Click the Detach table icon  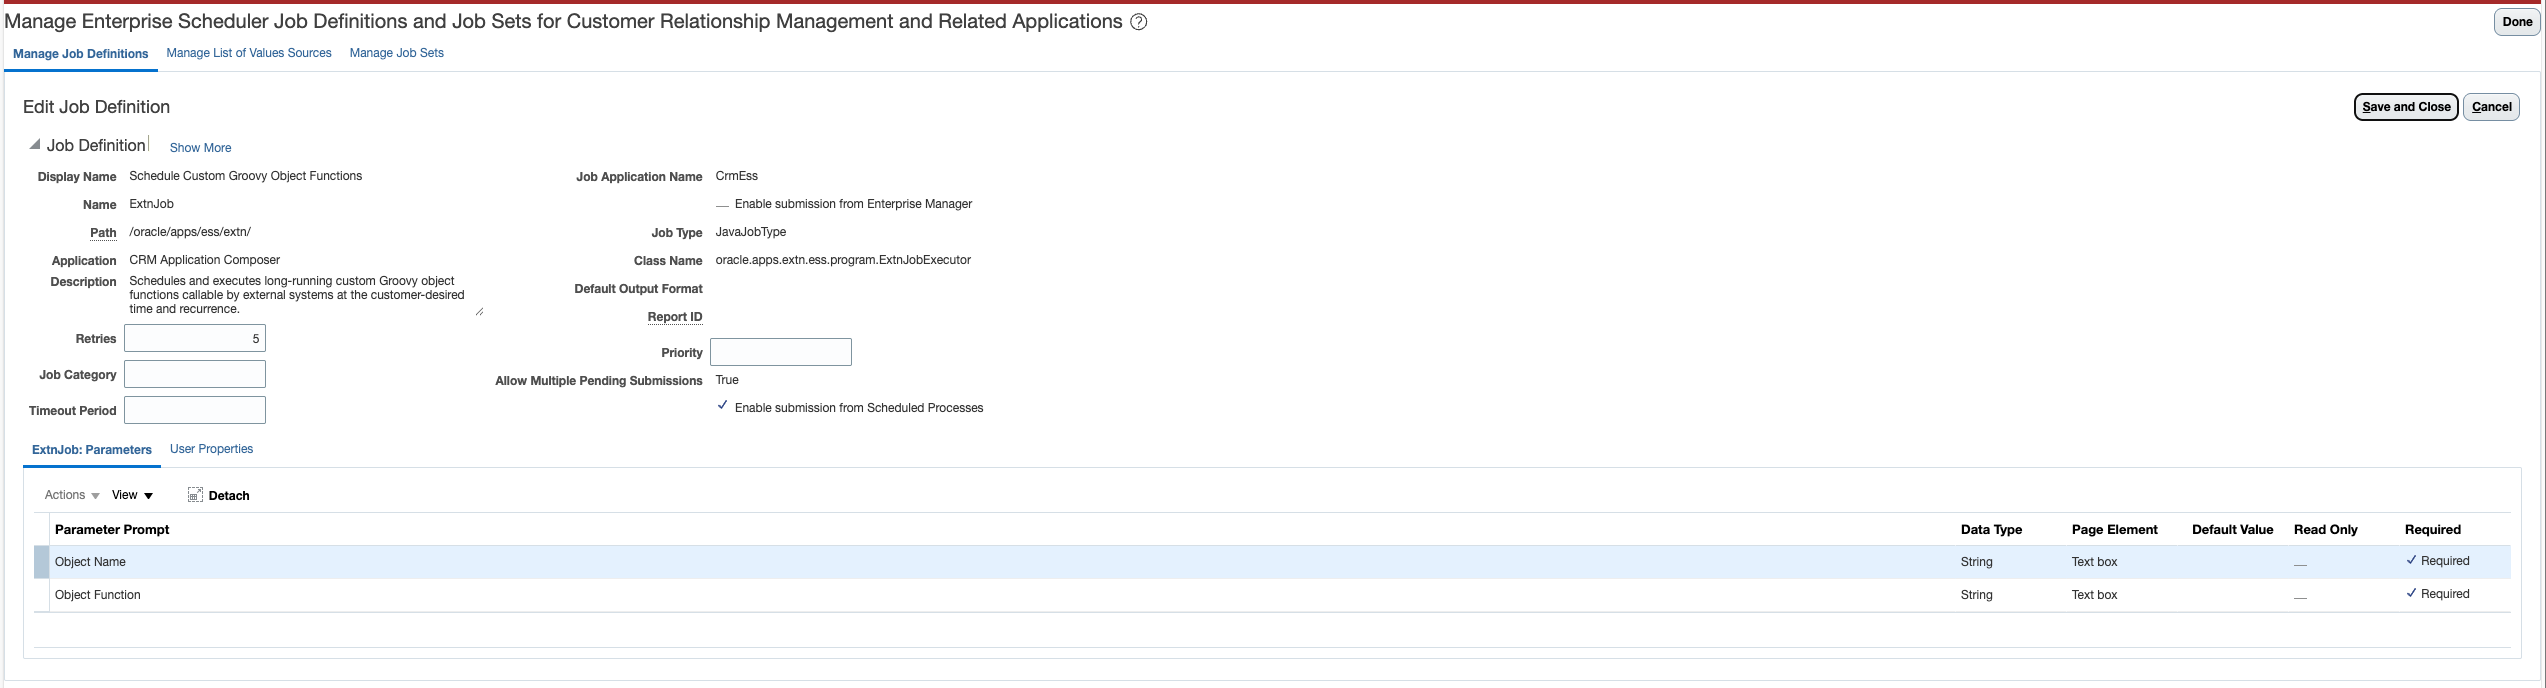pyautogui.click(x=195, y=495)
